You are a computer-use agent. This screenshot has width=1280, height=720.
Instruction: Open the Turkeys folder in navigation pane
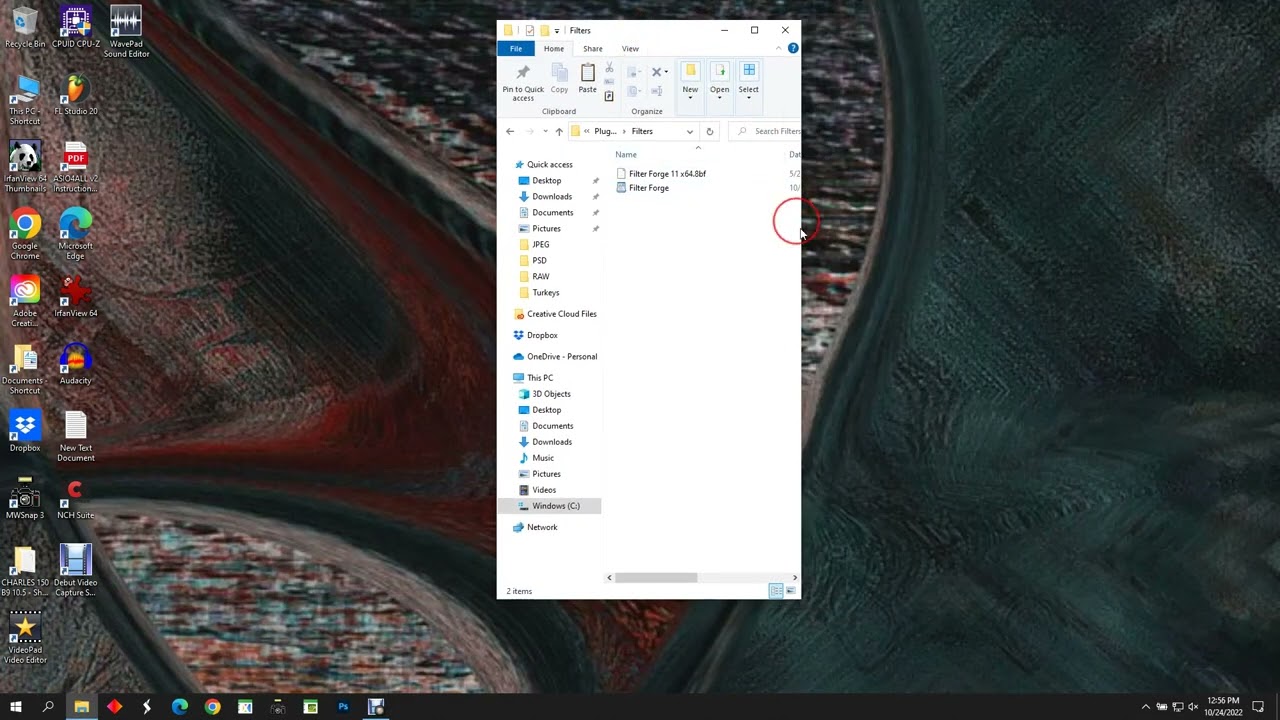[x=546, y=293]
